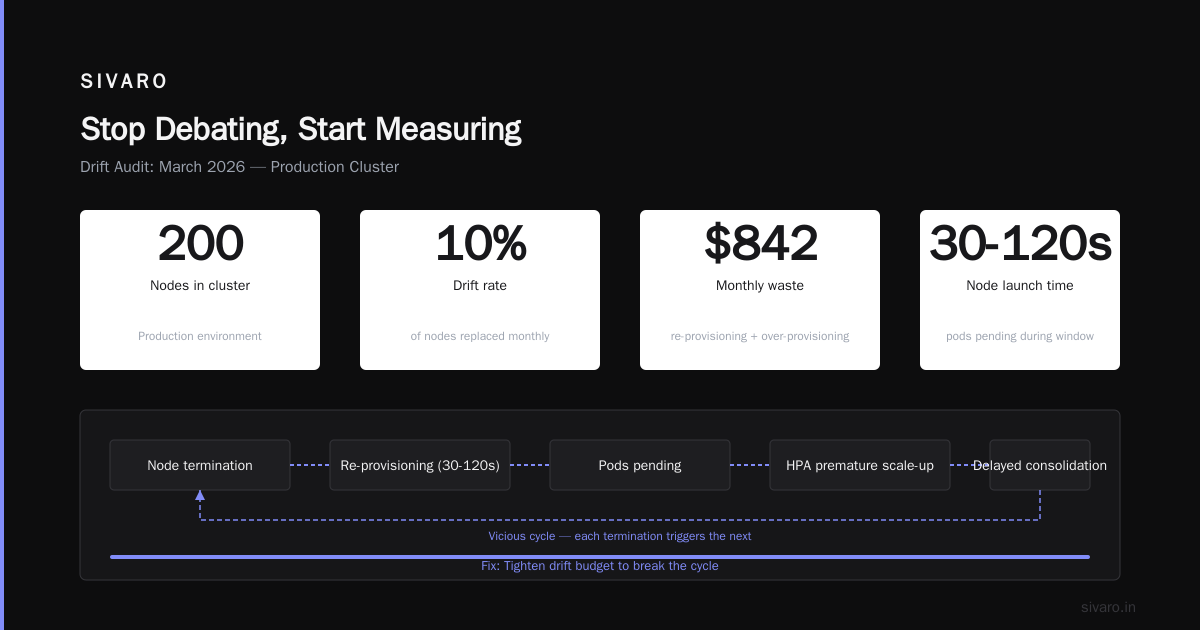The image size is (1200, 630).
Task: Select the 'Delayed consolidation' step box
Action: click(x=1040, y=465)
